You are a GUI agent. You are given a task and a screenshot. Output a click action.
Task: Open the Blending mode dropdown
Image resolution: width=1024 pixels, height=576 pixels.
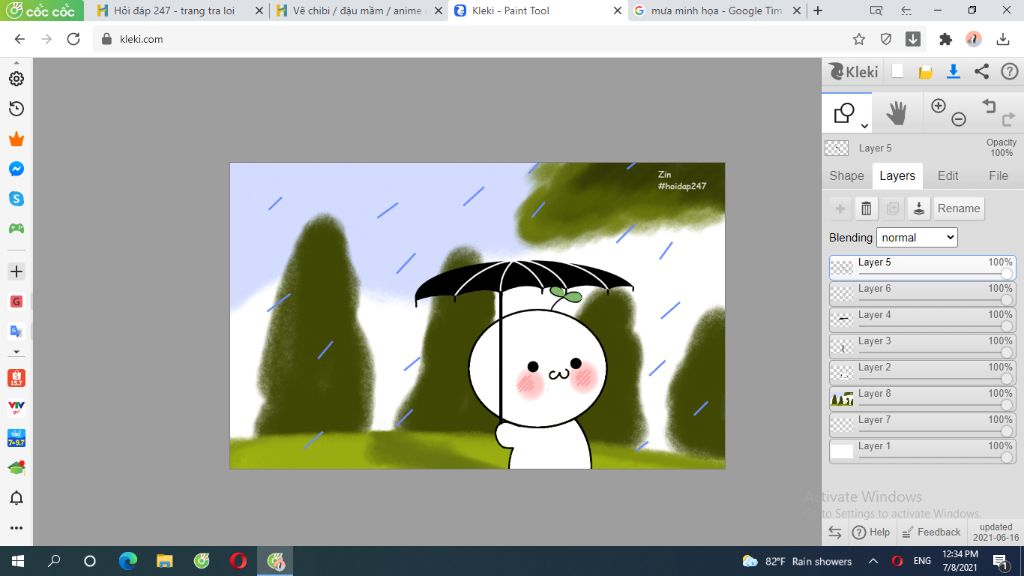(916, 238)
